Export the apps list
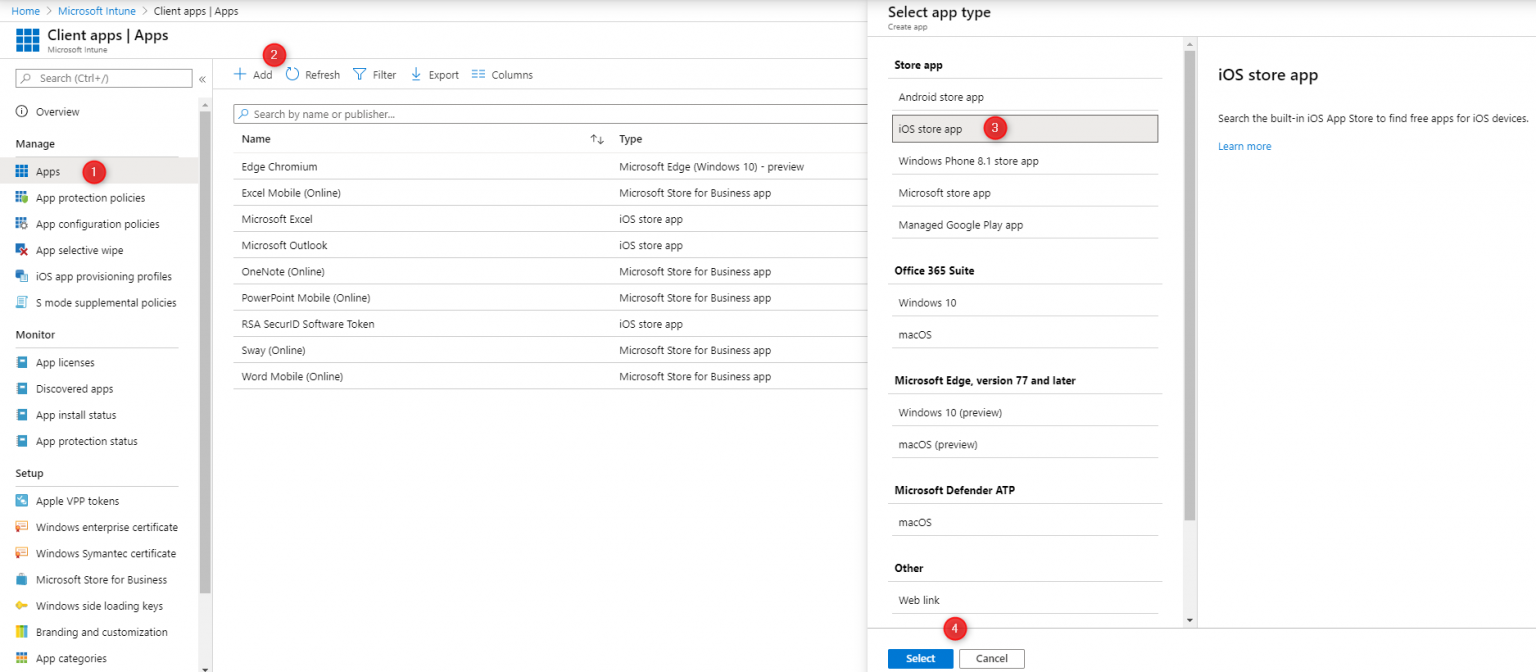 click(434, 74)
